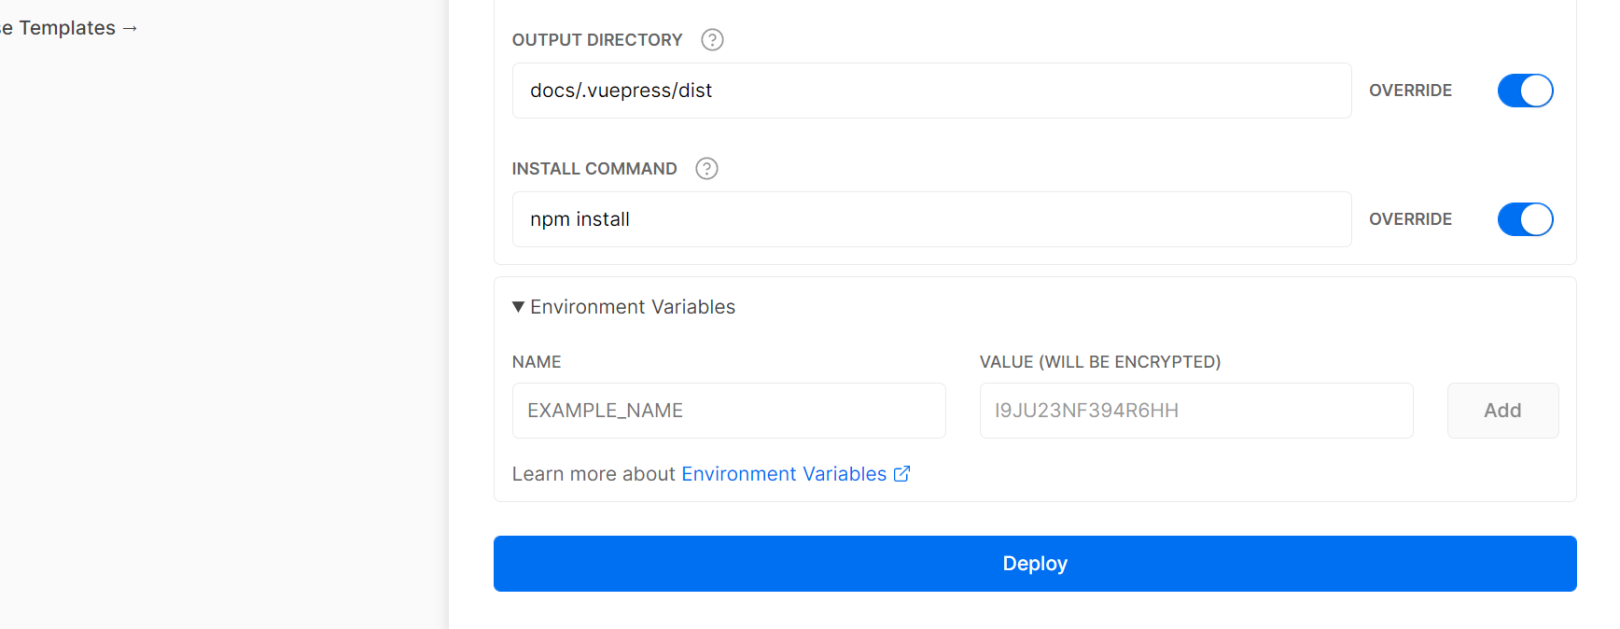Viewport: 1620px width, 629px height.
Task: Click the arrow icon beside Templates
Action: coord(130,29)
